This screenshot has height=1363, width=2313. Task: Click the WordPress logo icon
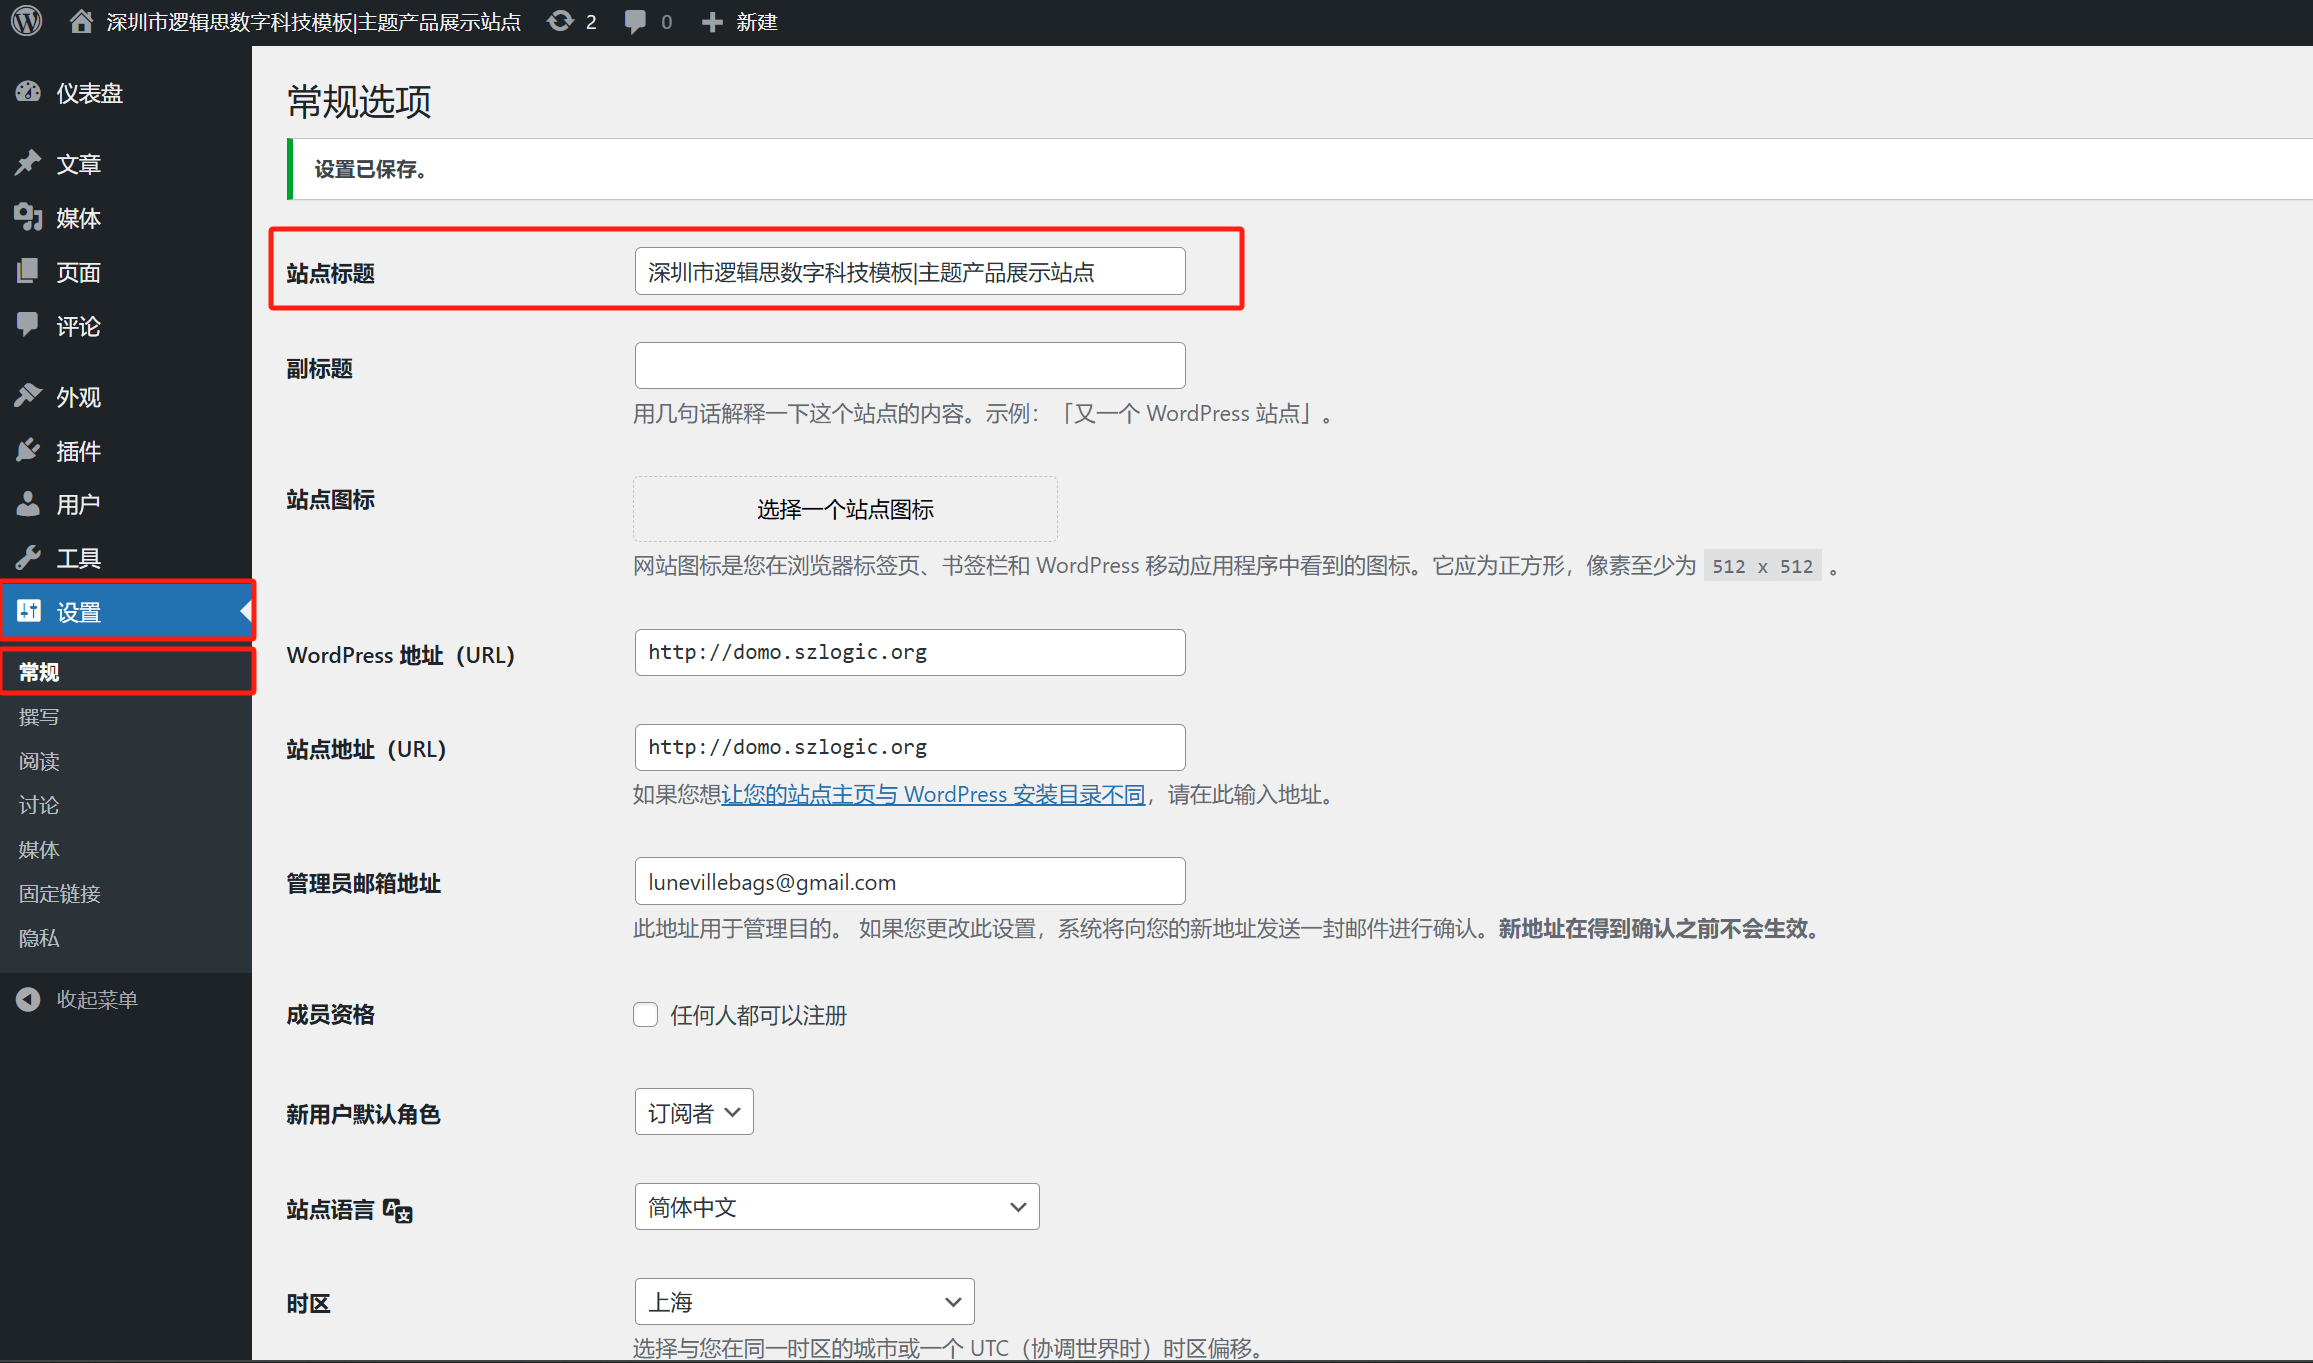27,22
